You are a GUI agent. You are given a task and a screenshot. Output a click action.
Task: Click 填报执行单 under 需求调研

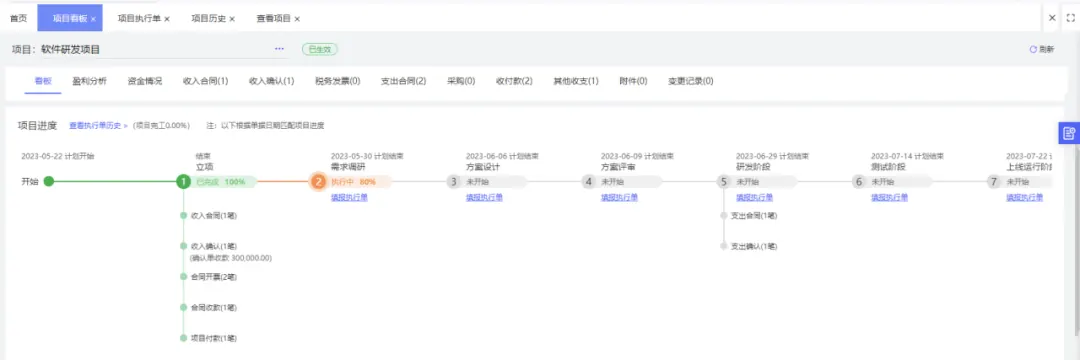pyautogui.click(x=349, y=198)
